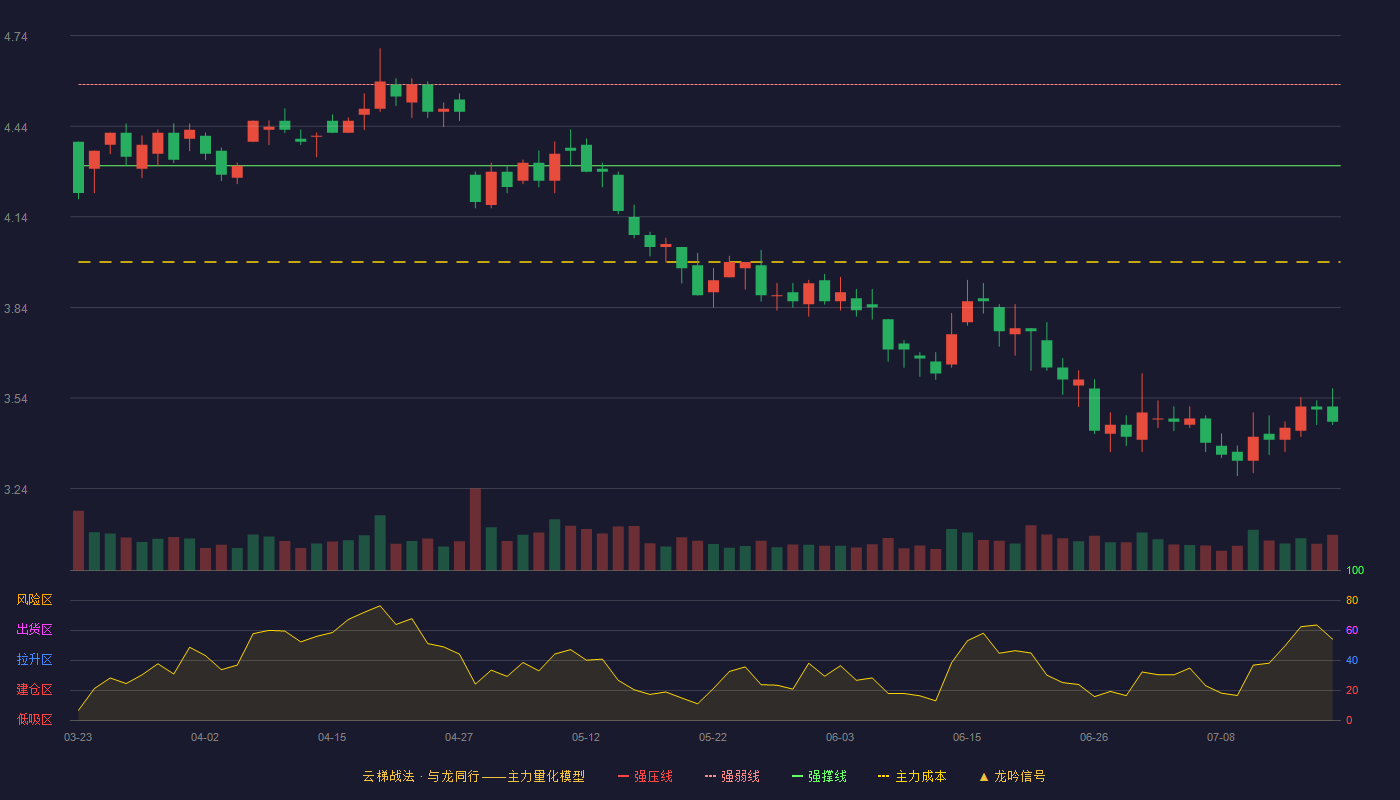Click the 05-22 date label

(713, 737)
